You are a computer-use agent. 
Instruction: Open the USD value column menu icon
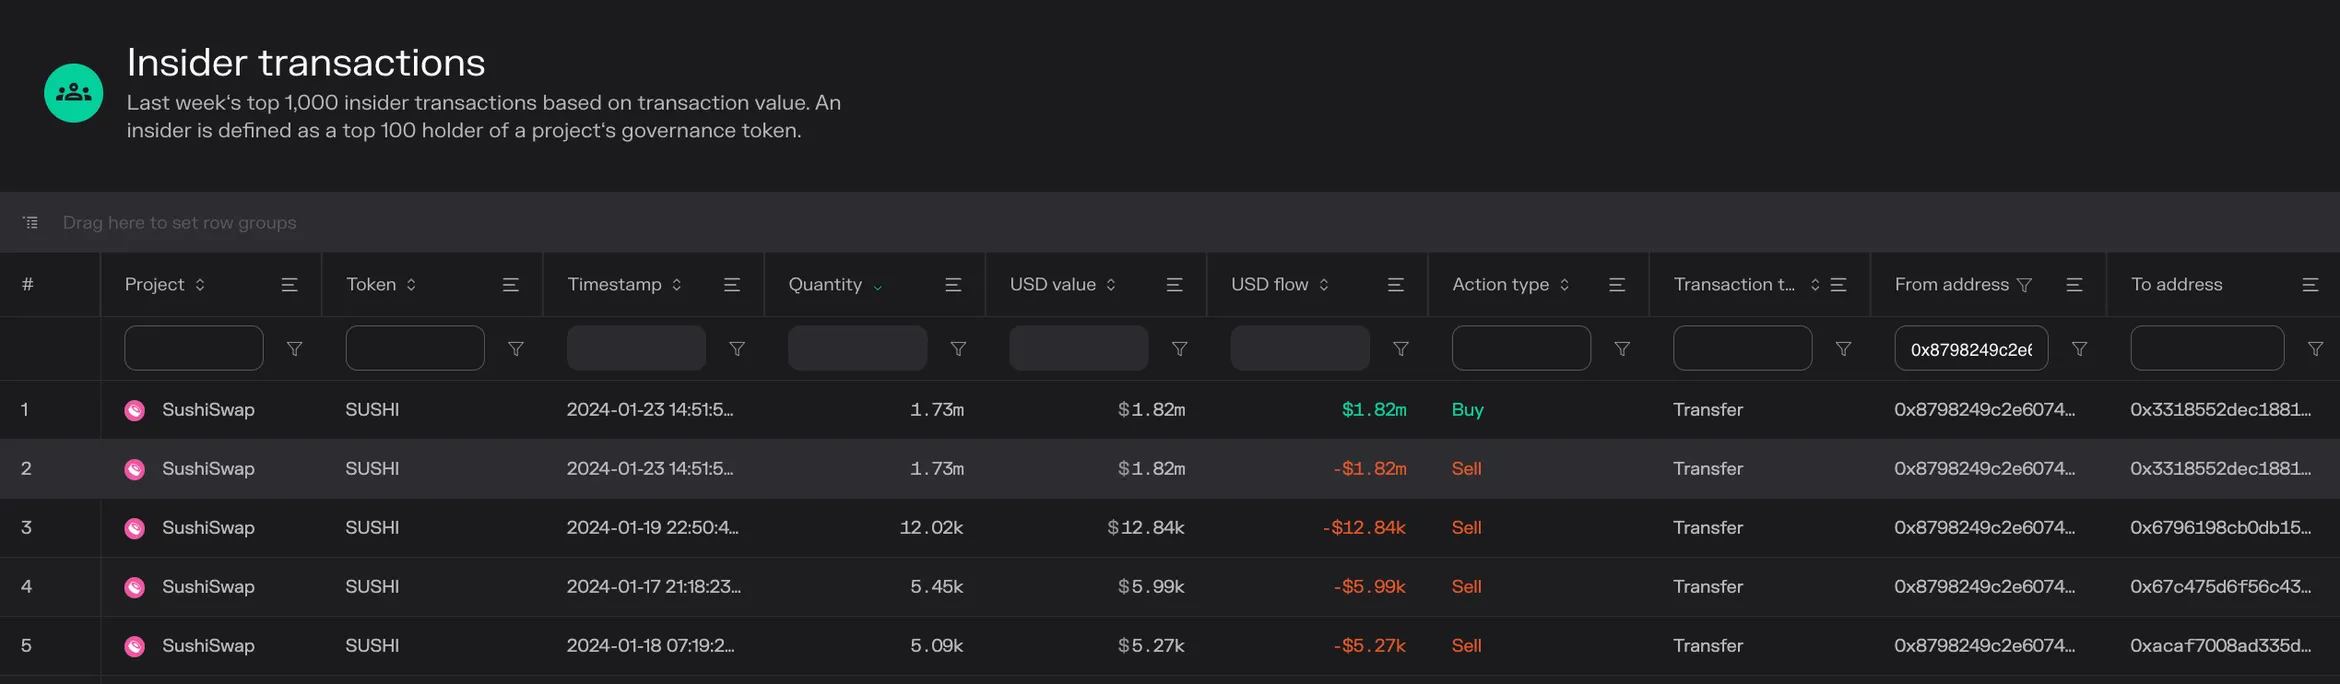pyautogui.click(x=1174, y=285)
